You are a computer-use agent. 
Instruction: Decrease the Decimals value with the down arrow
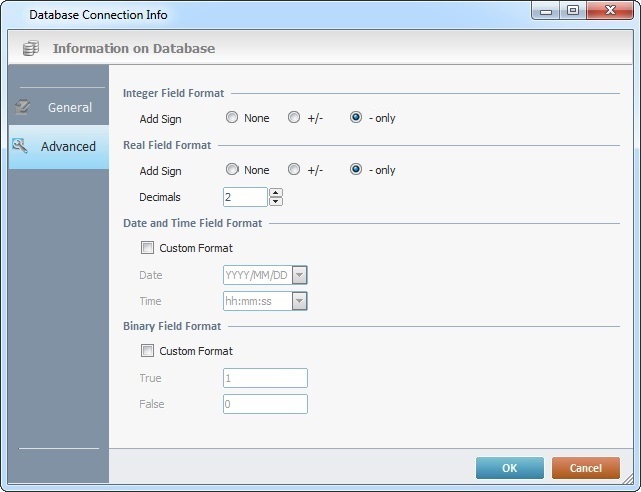click(276, 201)
